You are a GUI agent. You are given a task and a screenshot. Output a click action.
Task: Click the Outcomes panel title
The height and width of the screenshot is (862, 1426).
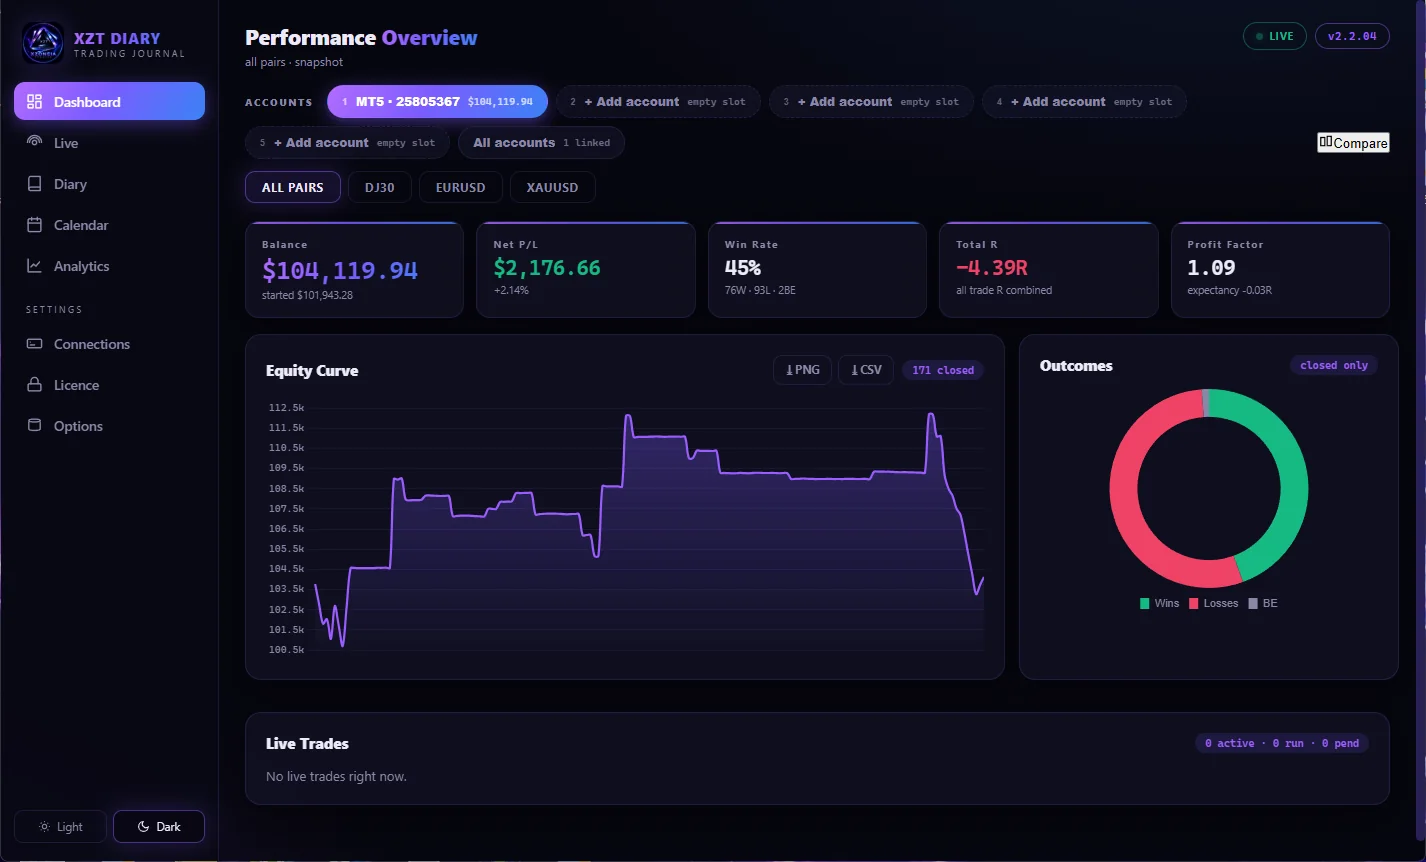click(x=1076, y=366)
